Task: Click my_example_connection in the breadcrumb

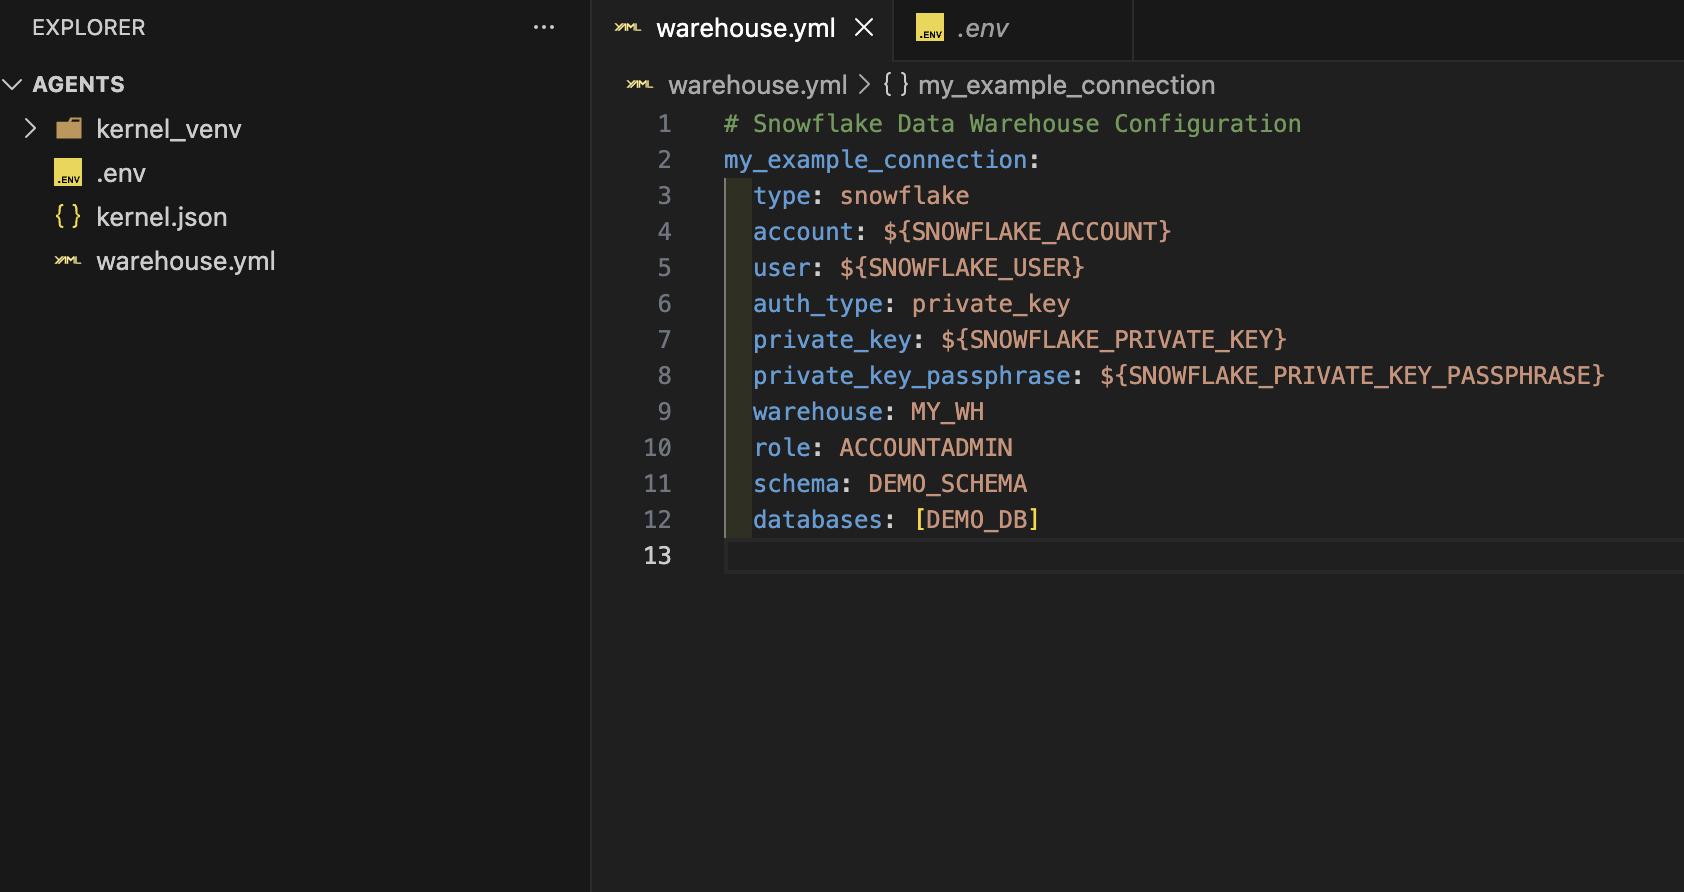Action: 1066,85
